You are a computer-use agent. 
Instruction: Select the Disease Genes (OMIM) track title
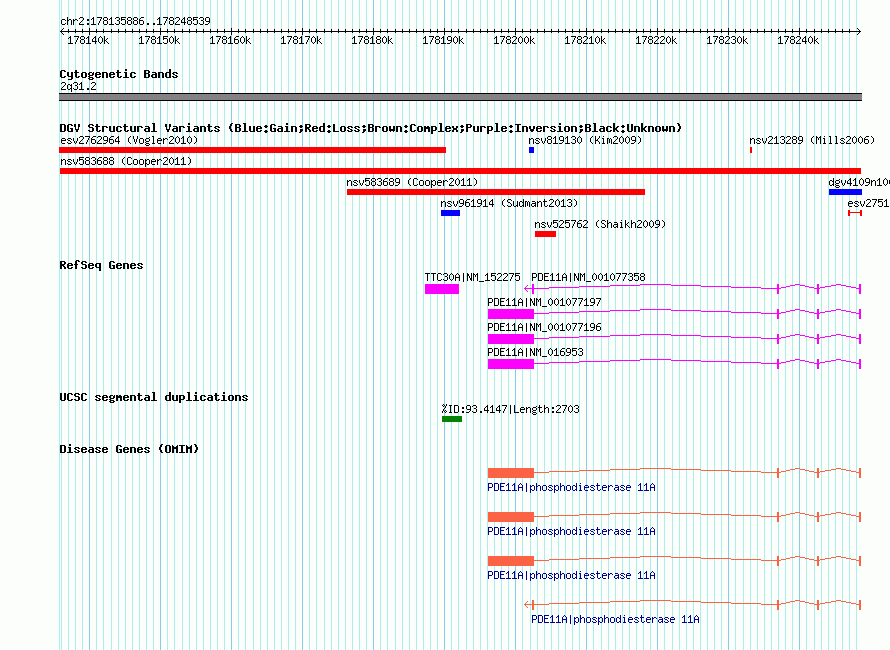[129, 449]
